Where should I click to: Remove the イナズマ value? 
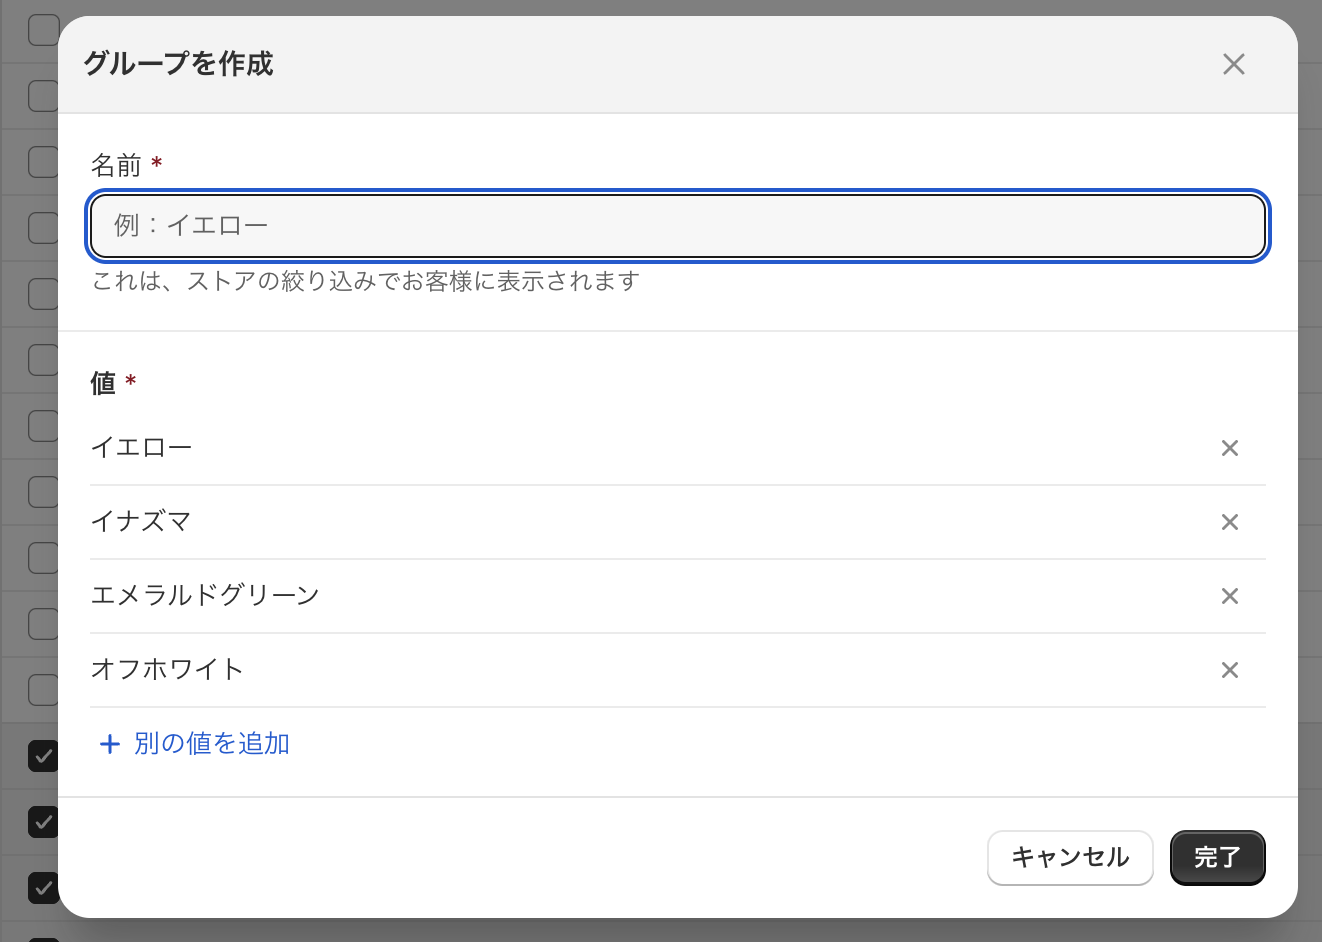(1230, 522)
